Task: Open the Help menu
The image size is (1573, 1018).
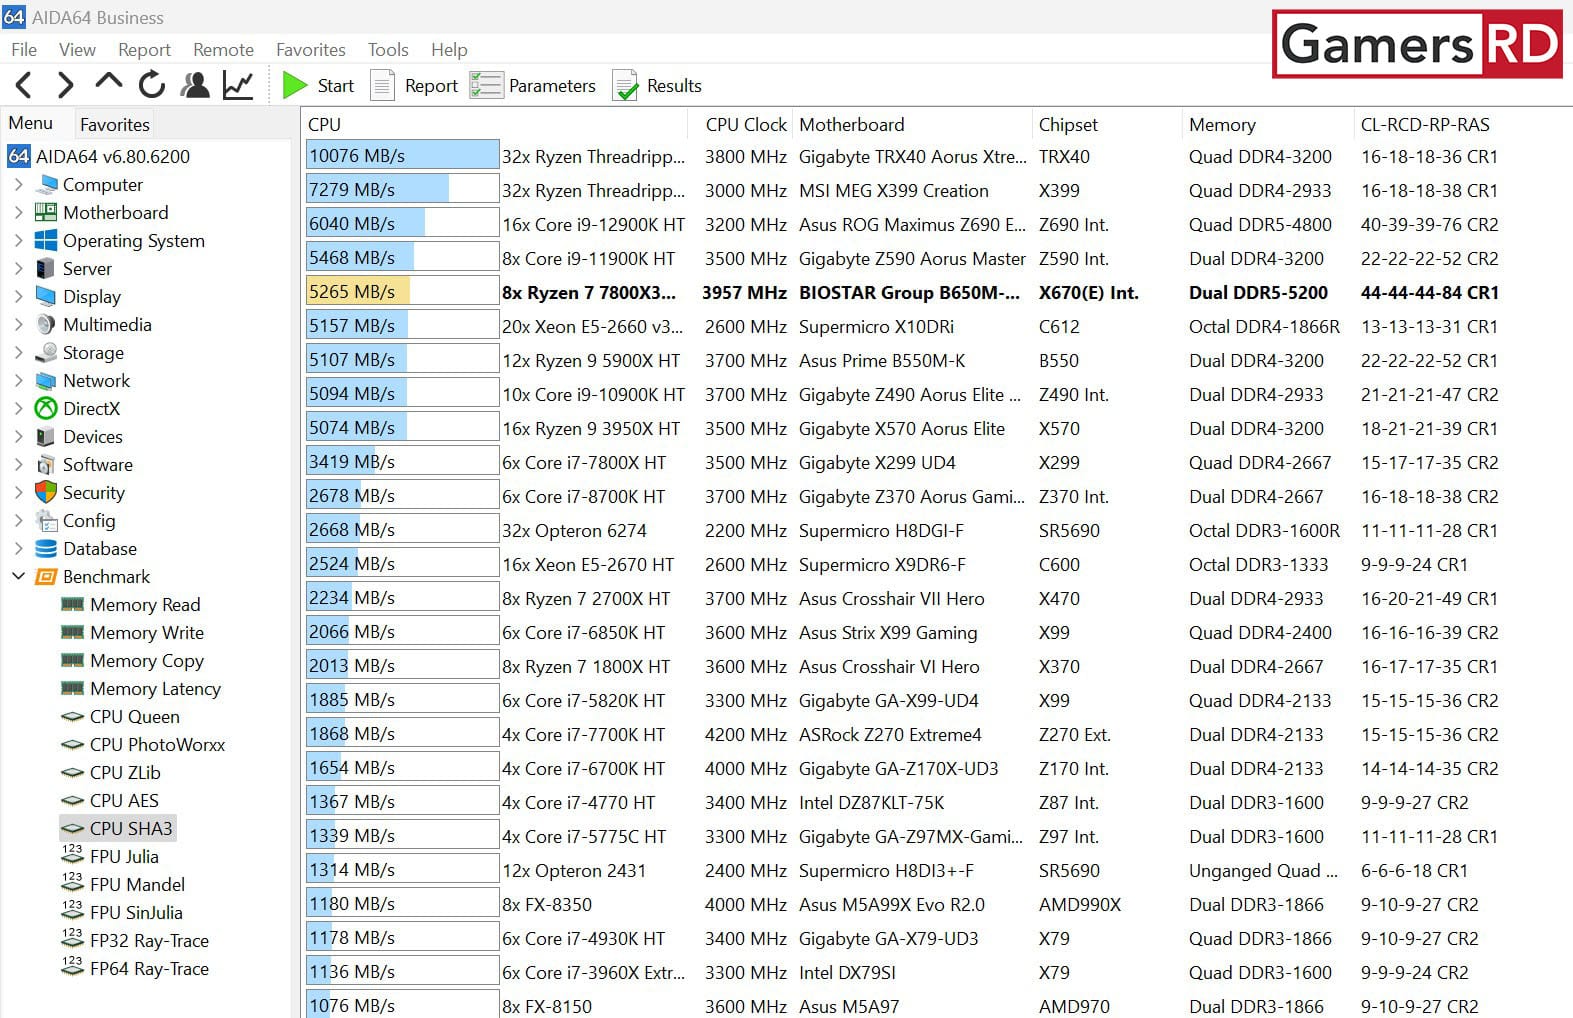Action: click(449, 49)
